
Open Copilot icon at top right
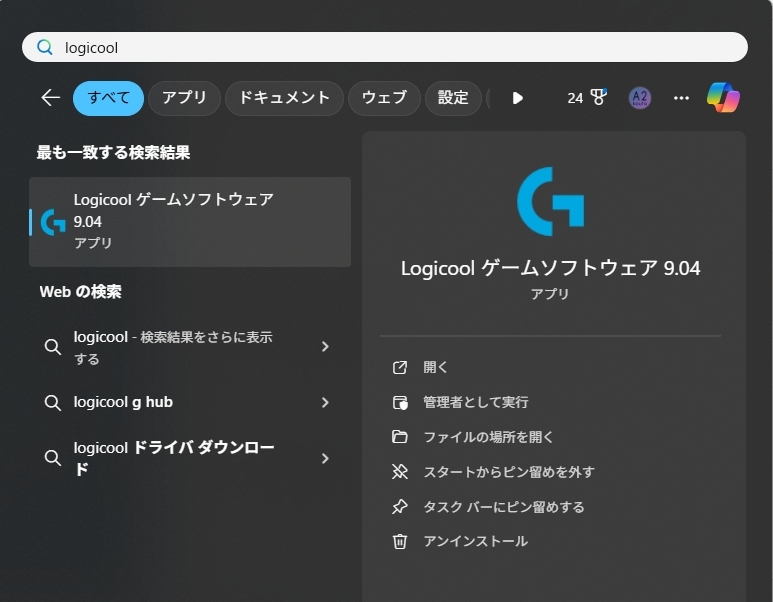tap(723, 97)
